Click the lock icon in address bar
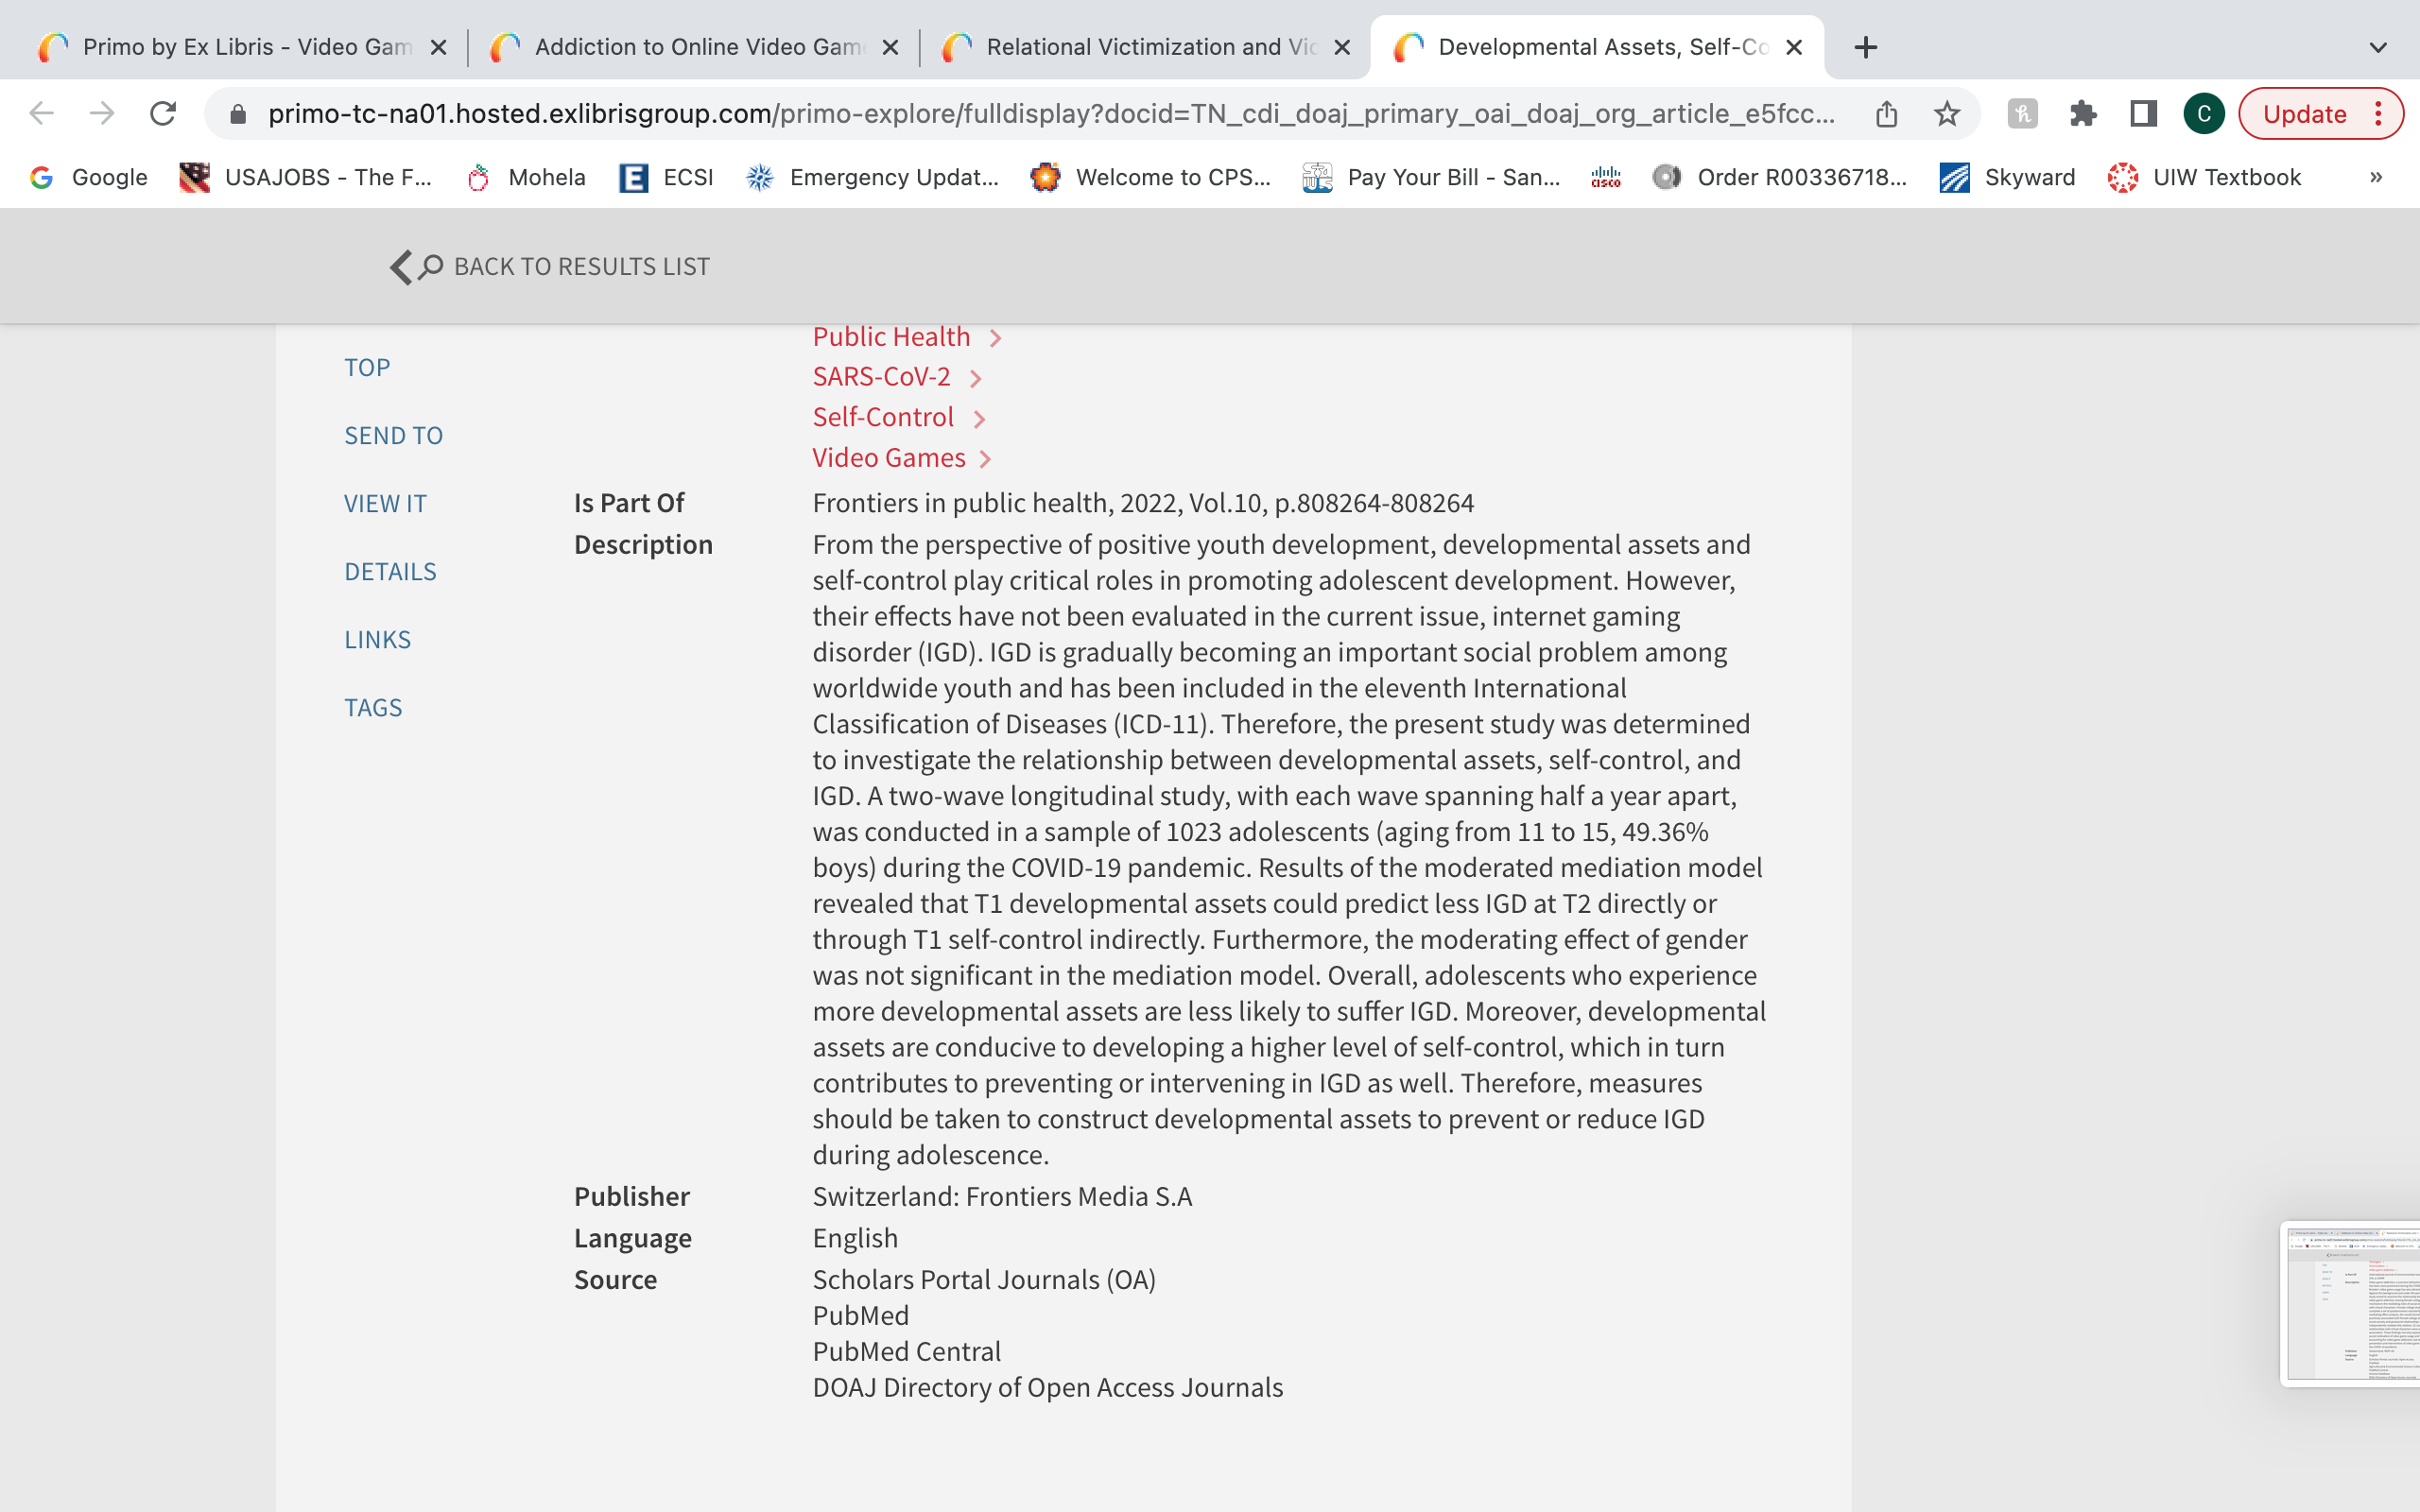The width and height of the screenshot is (2420, 1512). 238,114
